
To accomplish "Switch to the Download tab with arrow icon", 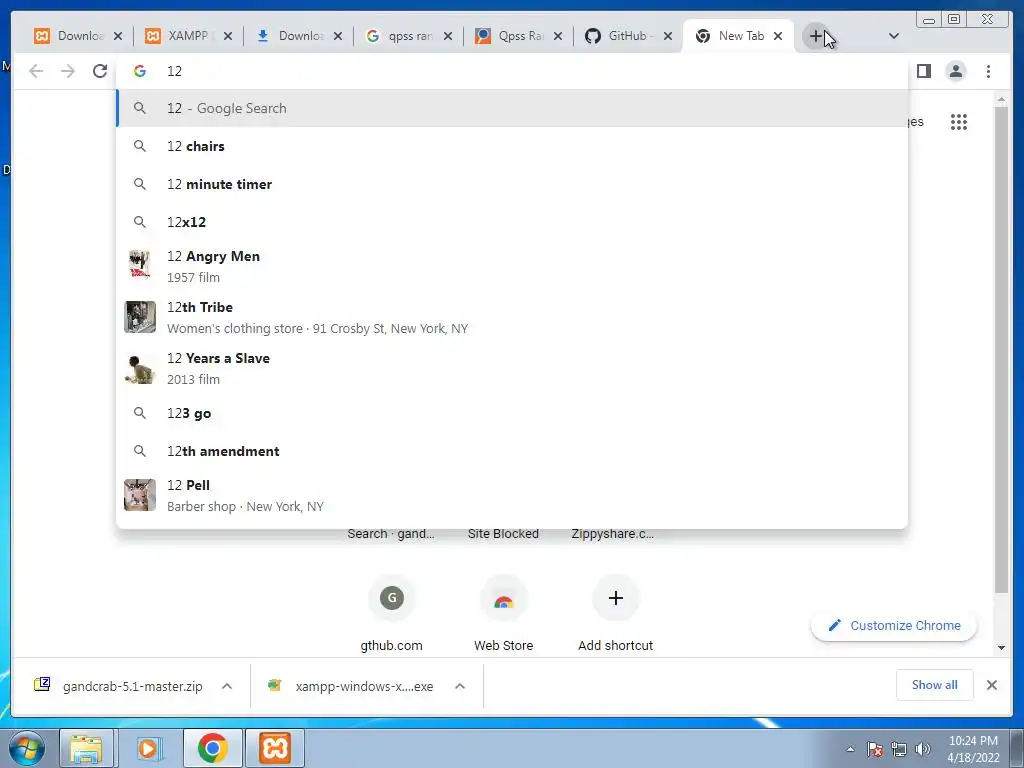I will pyautogui.click(x=289, y=36).
